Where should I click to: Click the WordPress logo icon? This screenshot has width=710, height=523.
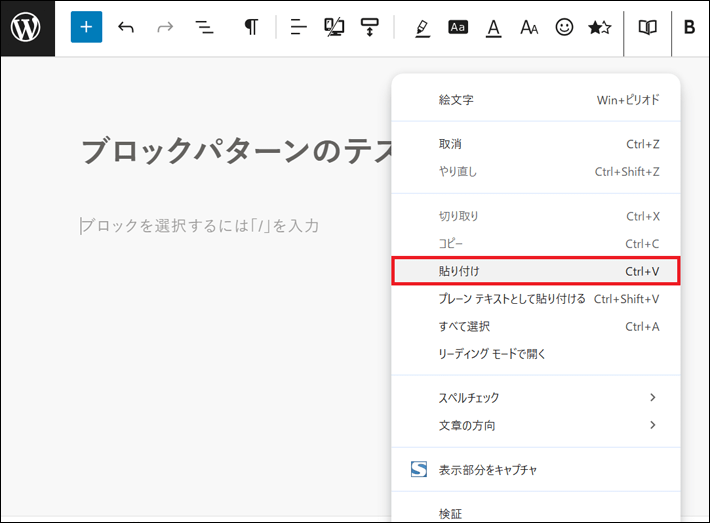pos(27,28)
